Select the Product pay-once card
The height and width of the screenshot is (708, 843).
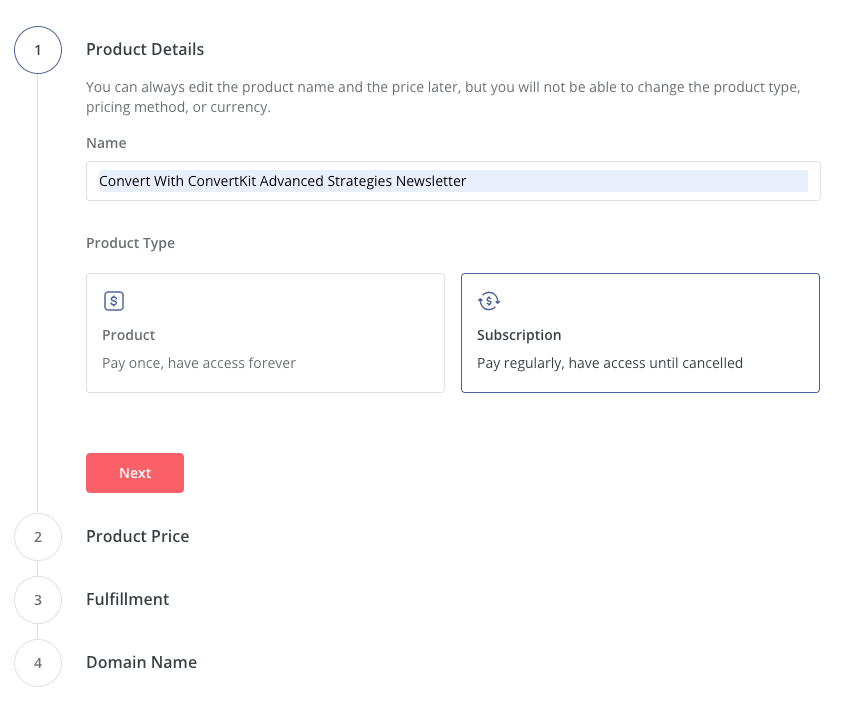pyautogui.click(x=266, y=333)
